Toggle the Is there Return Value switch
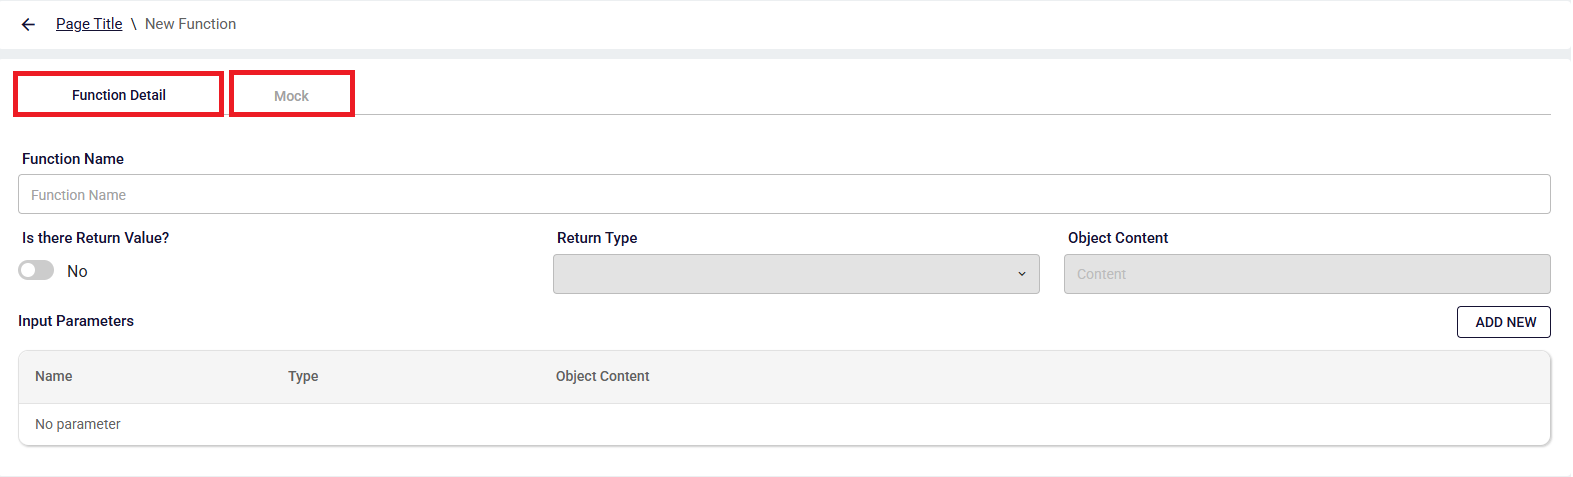 pyautogui.click(x=36, y=271)
